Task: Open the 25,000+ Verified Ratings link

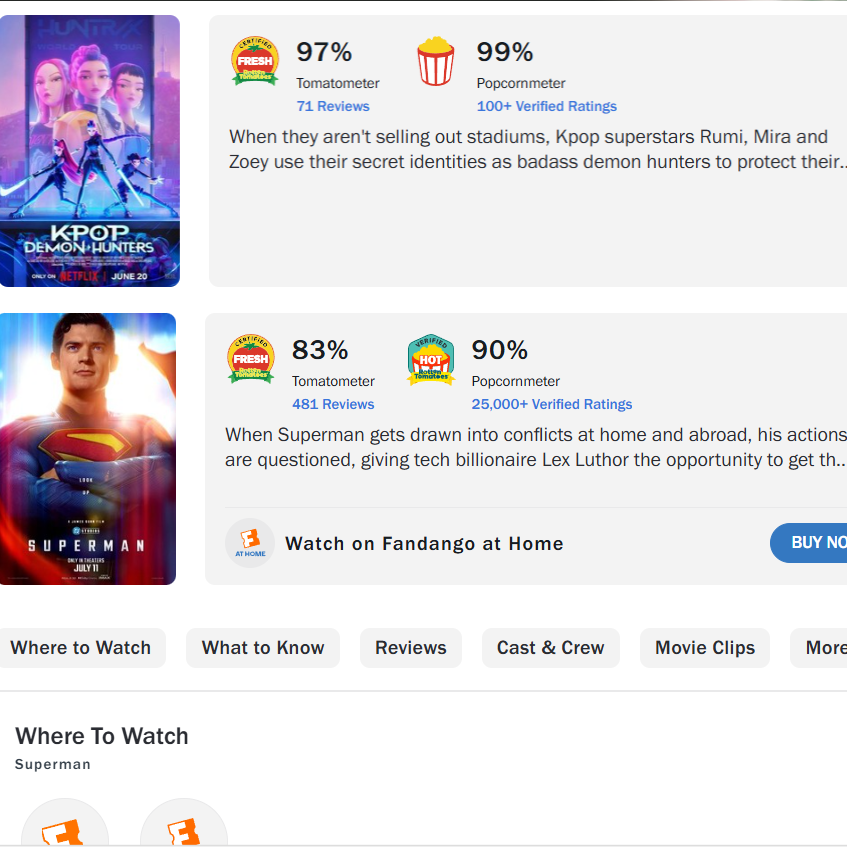Action: 552,404
